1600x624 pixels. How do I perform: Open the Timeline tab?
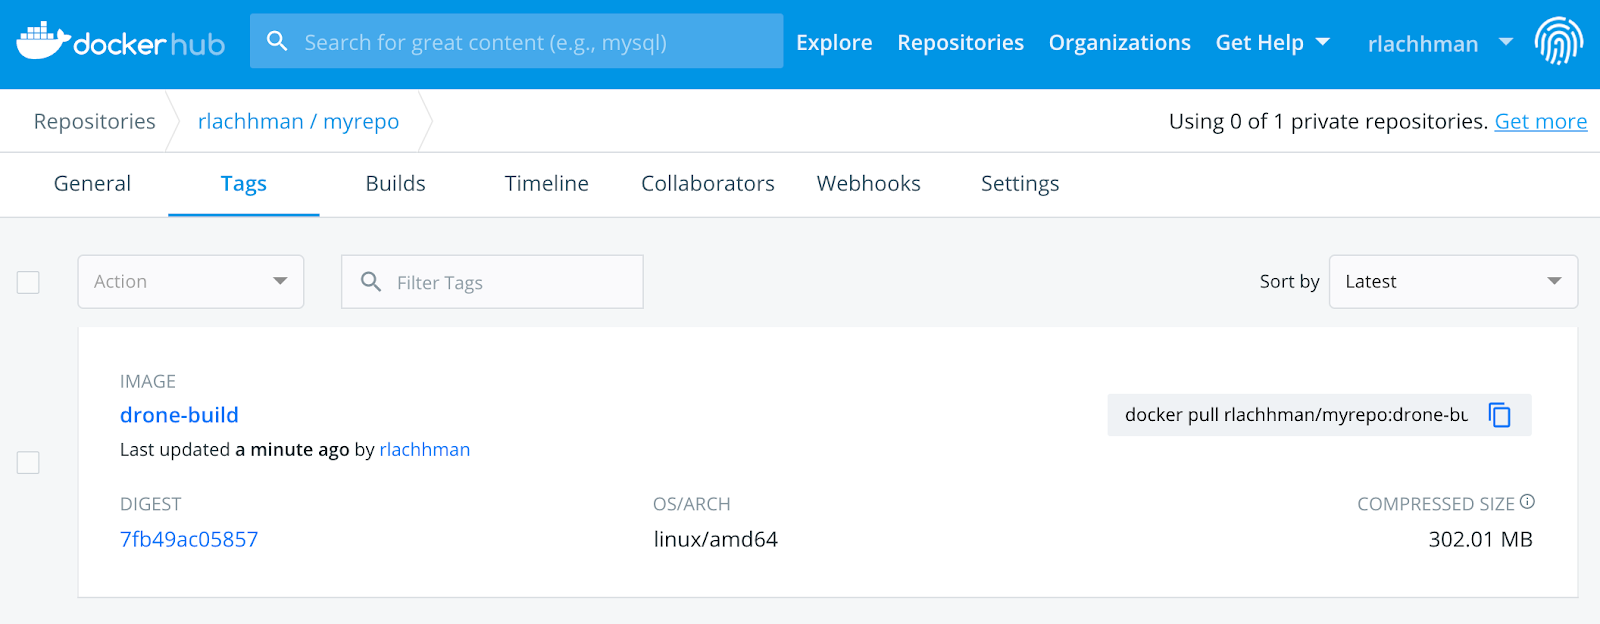[546, 184]
